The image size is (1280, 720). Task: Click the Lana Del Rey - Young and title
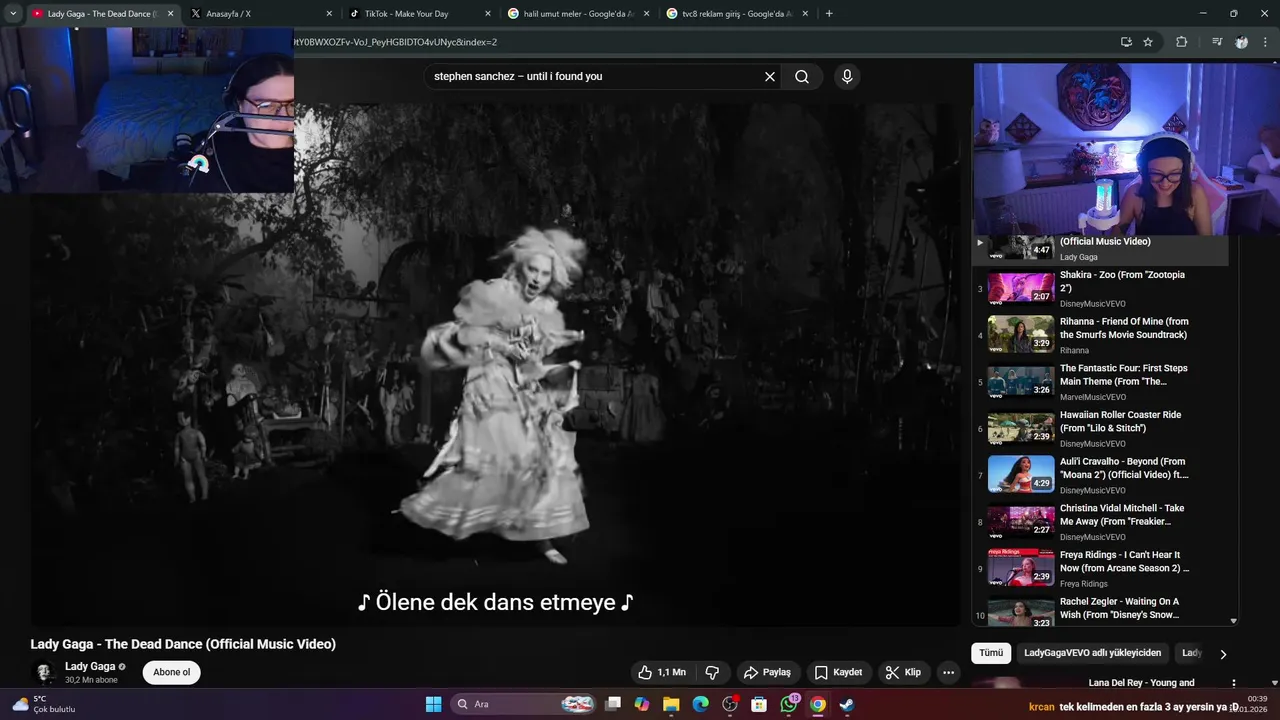tap(1141, 683)
